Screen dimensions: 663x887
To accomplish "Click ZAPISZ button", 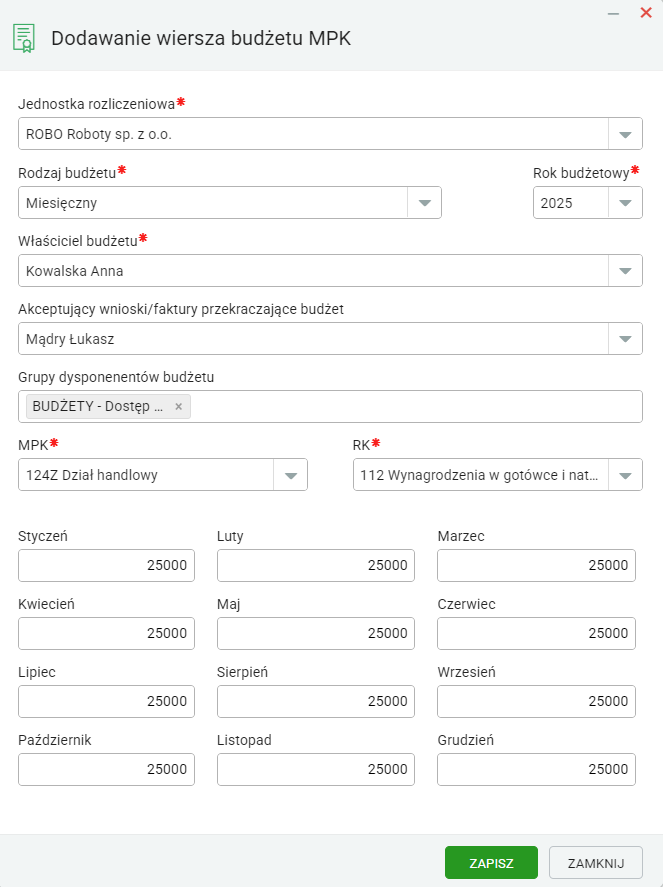I will 491,863.
